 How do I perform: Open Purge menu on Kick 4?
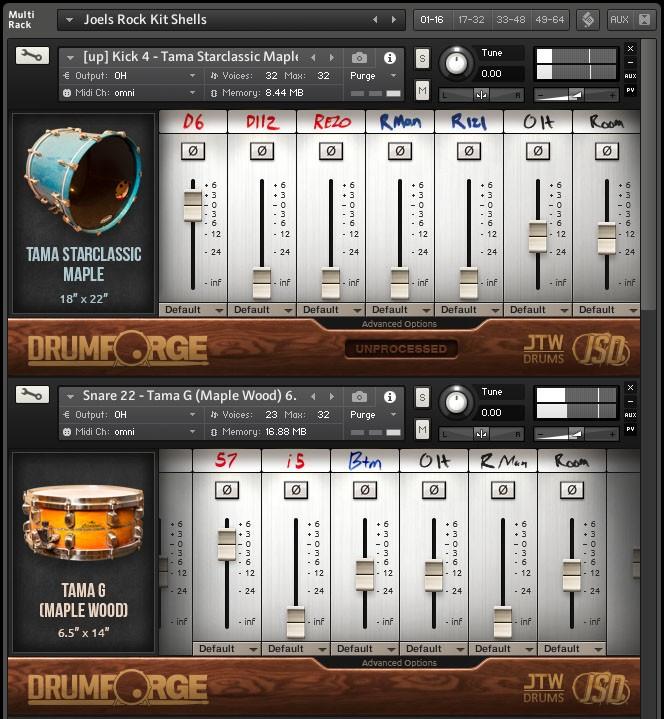[372, 76]
